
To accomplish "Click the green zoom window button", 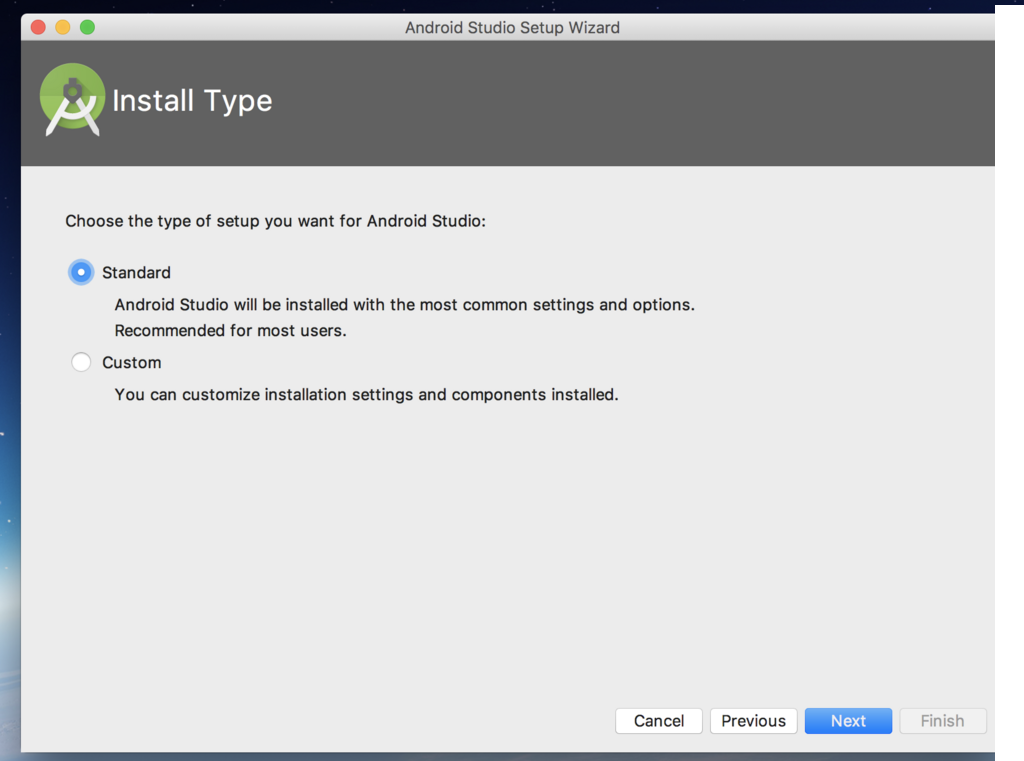I will [87, 27].
